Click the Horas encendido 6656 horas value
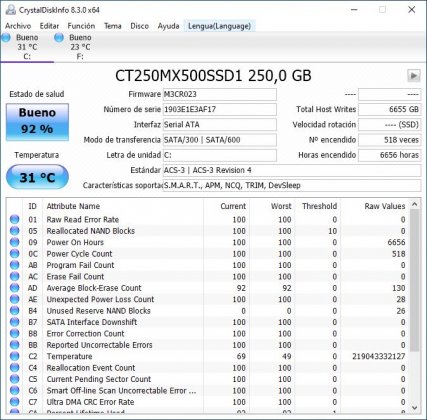427x420 pixels. [x=389, y=155]
